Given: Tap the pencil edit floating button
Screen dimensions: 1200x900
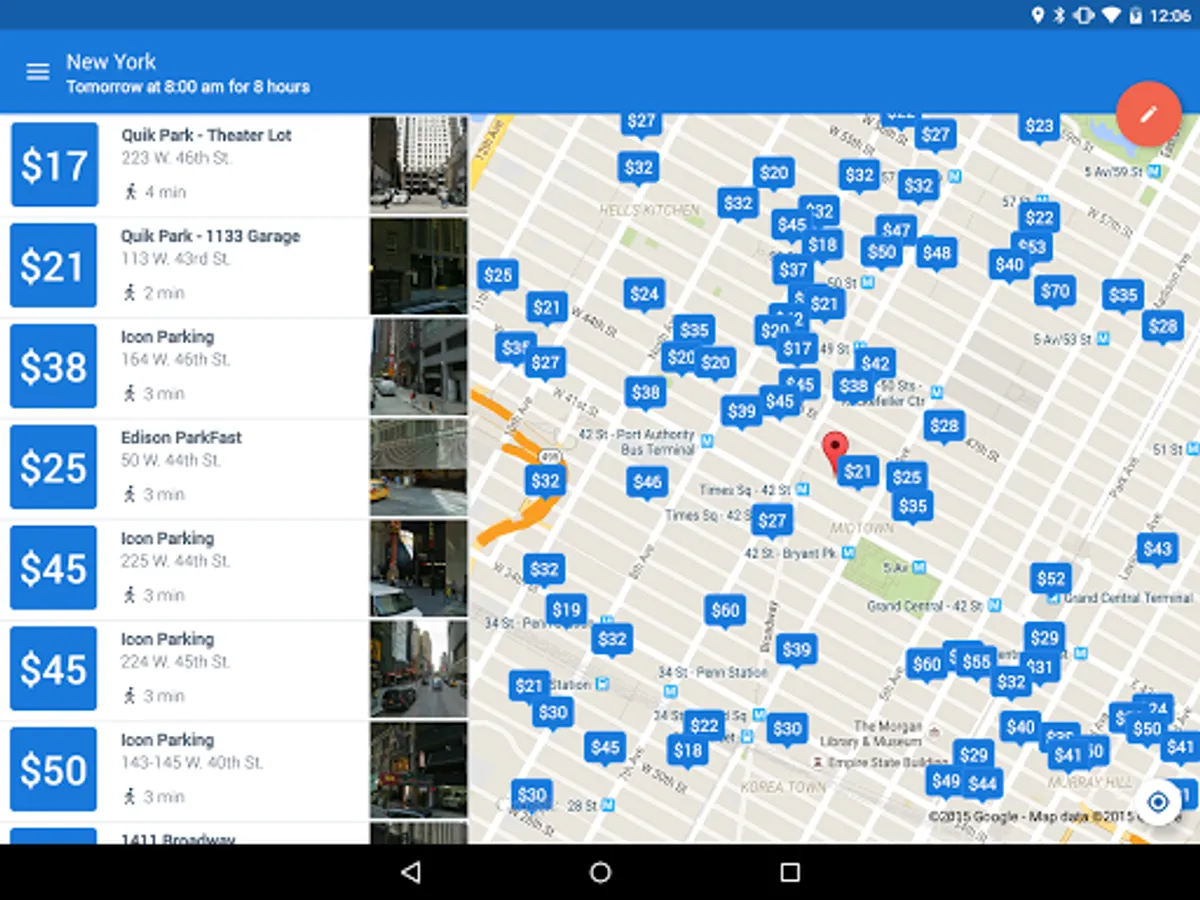Looking at the screenshot, I should click(1149, 114).
